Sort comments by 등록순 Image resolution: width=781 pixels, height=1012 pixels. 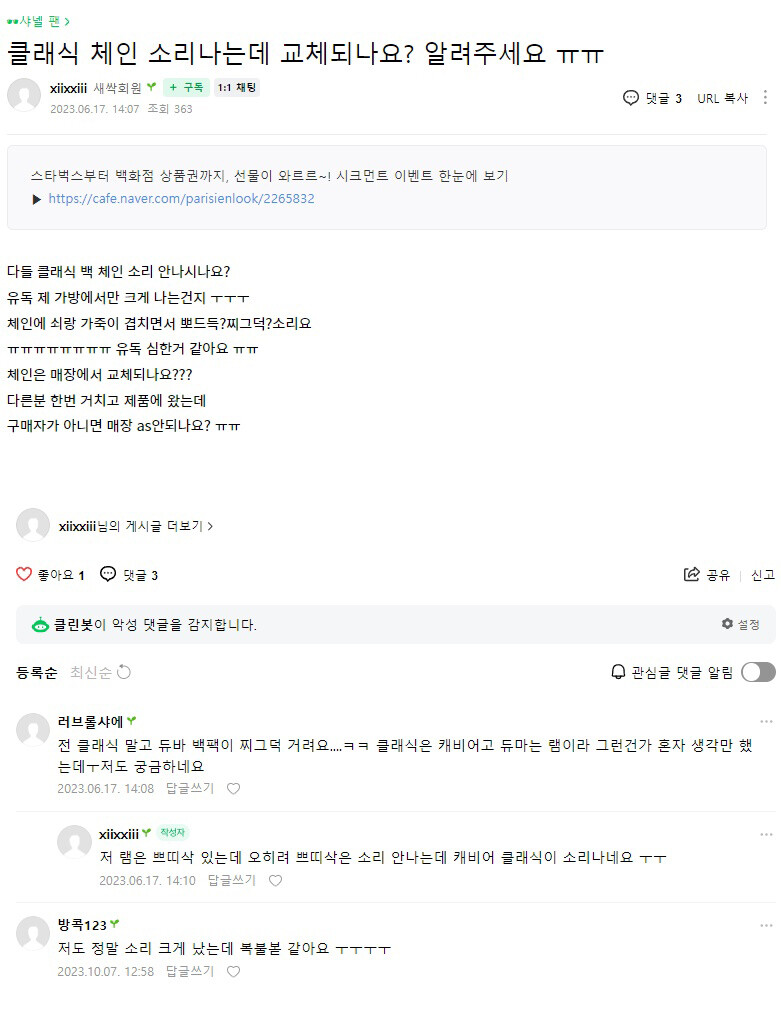[x=36, y=672]
